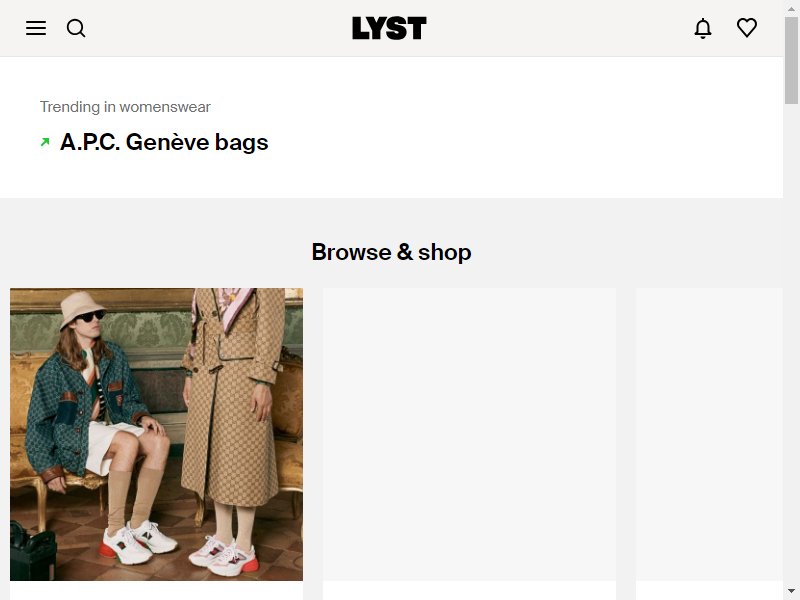Viewport: 800px width, 600px height.
Task: Click the caption strip under the third card
Action: pos(709,591)
